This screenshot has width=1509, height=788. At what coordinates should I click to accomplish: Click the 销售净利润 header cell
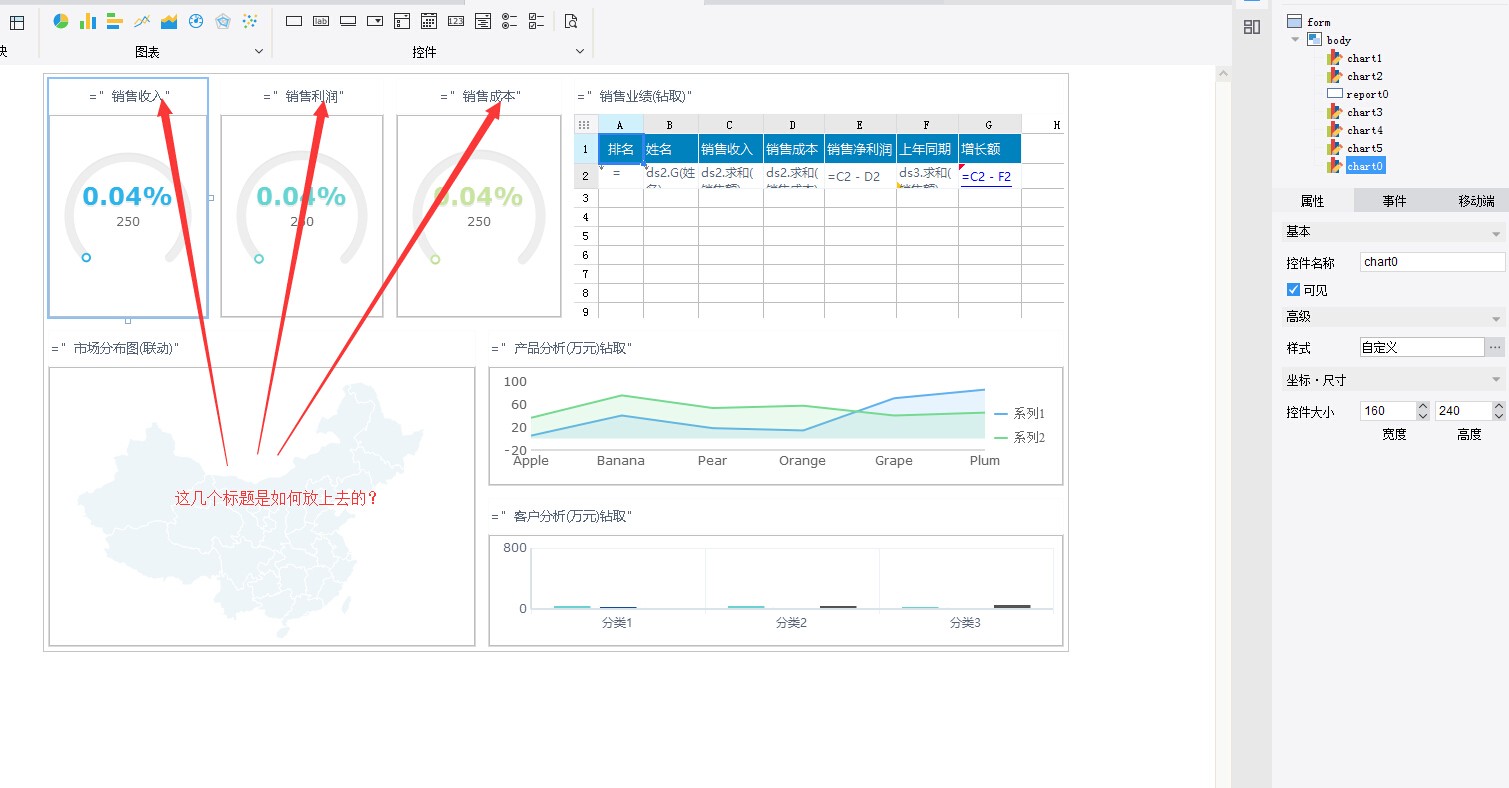pos(860,149)
